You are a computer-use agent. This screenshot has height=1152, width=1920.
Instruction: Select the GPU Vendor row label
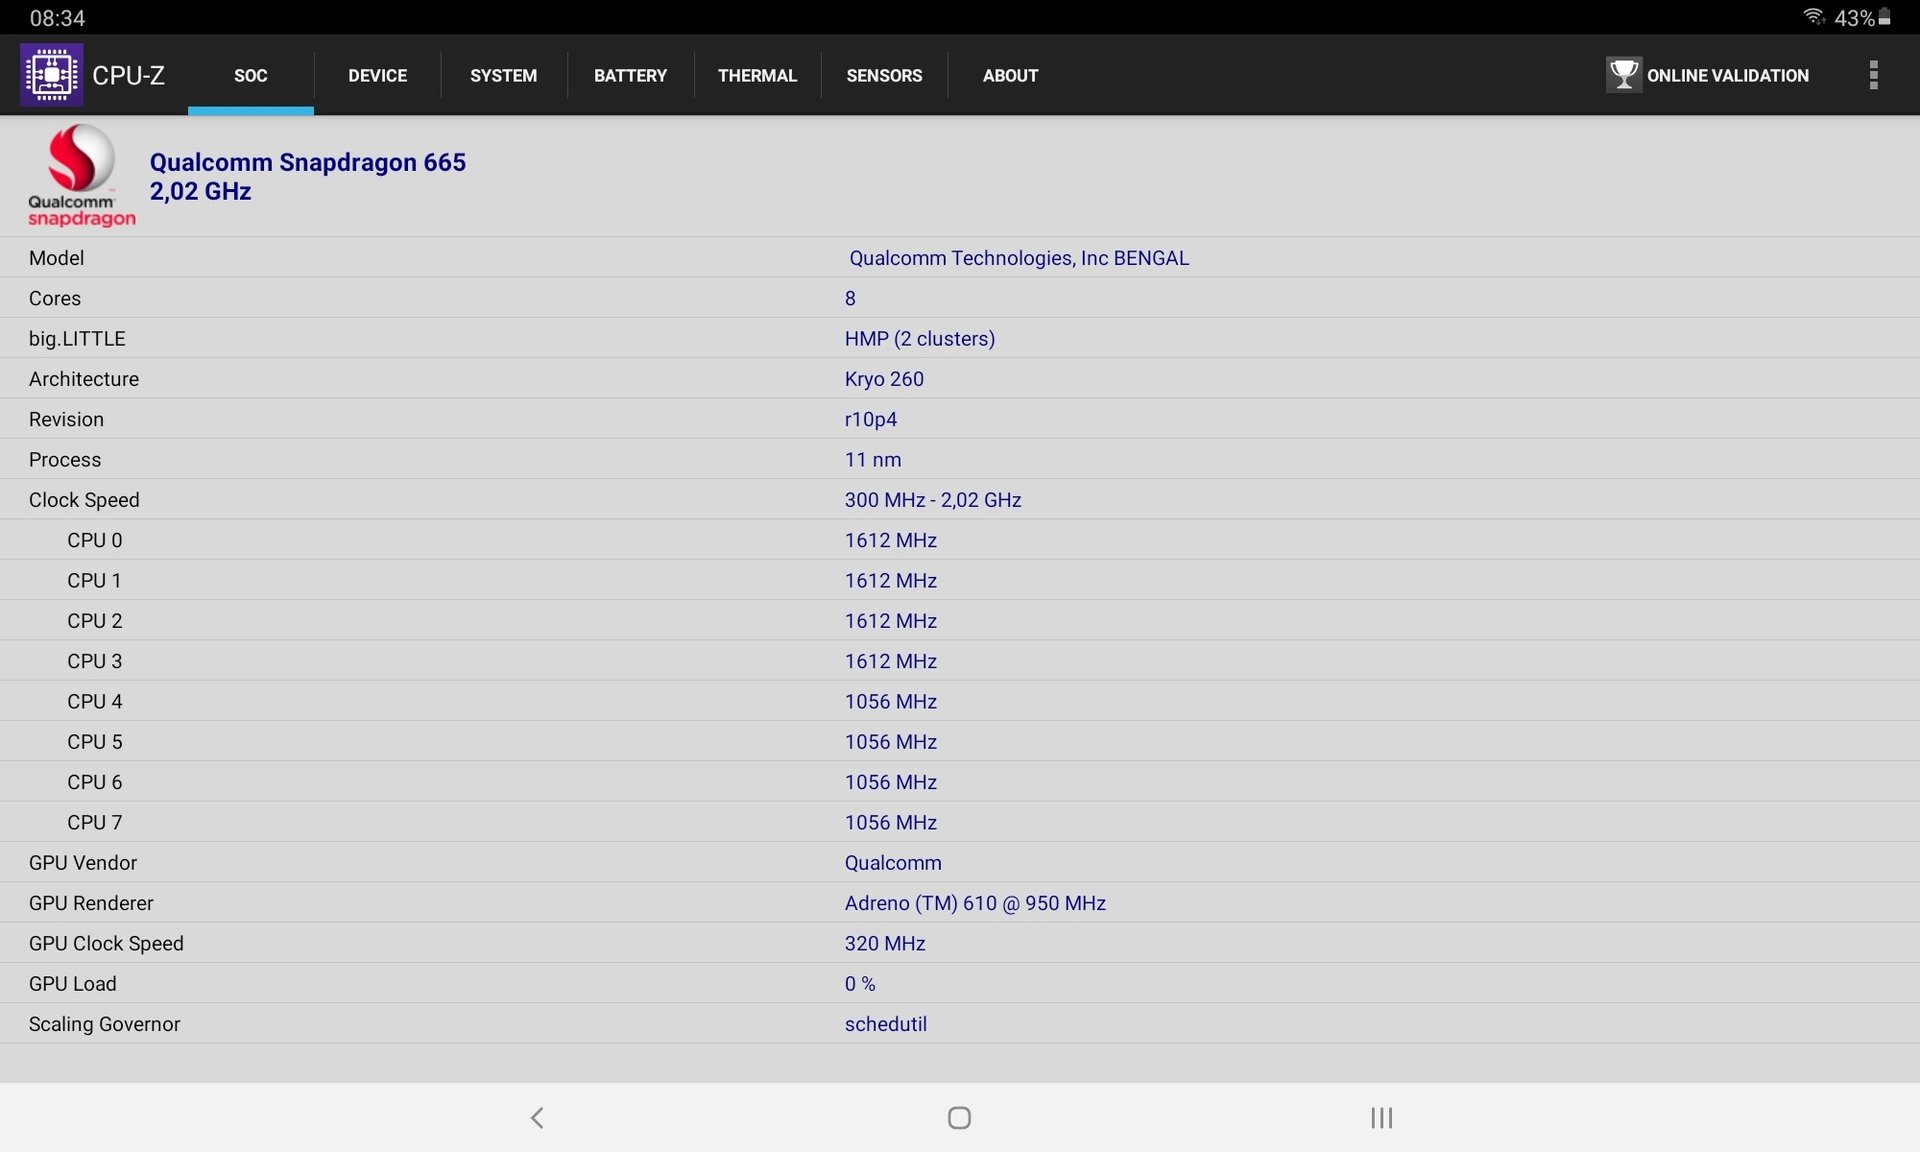[83, 863]
